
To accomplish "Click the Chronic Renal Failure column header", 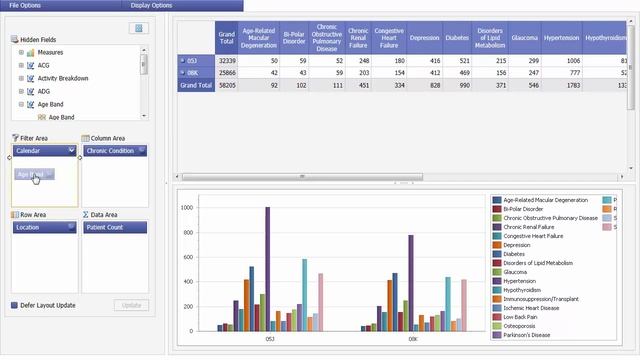I will 358,38.
